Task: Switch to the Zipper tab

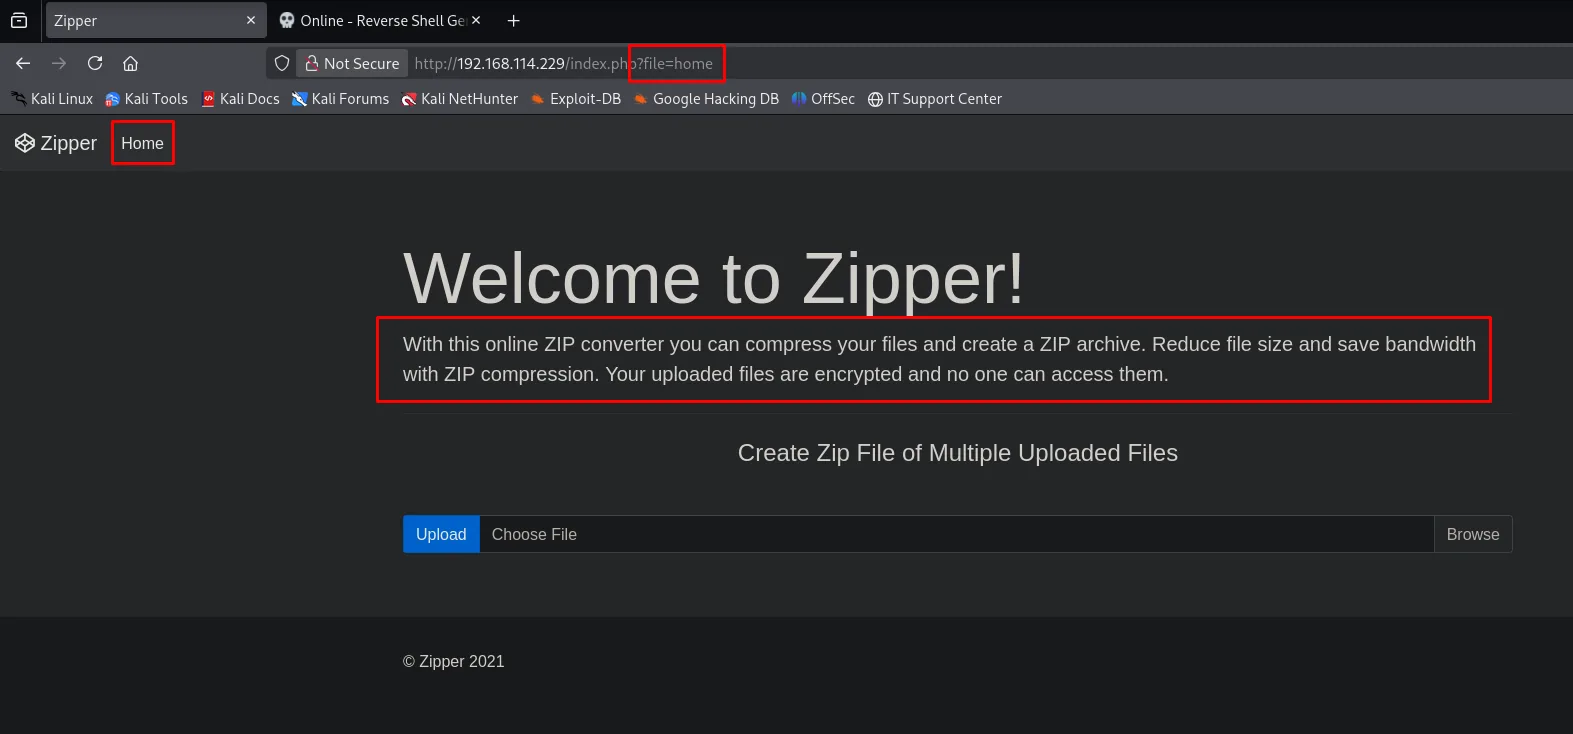Action: [156, 20]
